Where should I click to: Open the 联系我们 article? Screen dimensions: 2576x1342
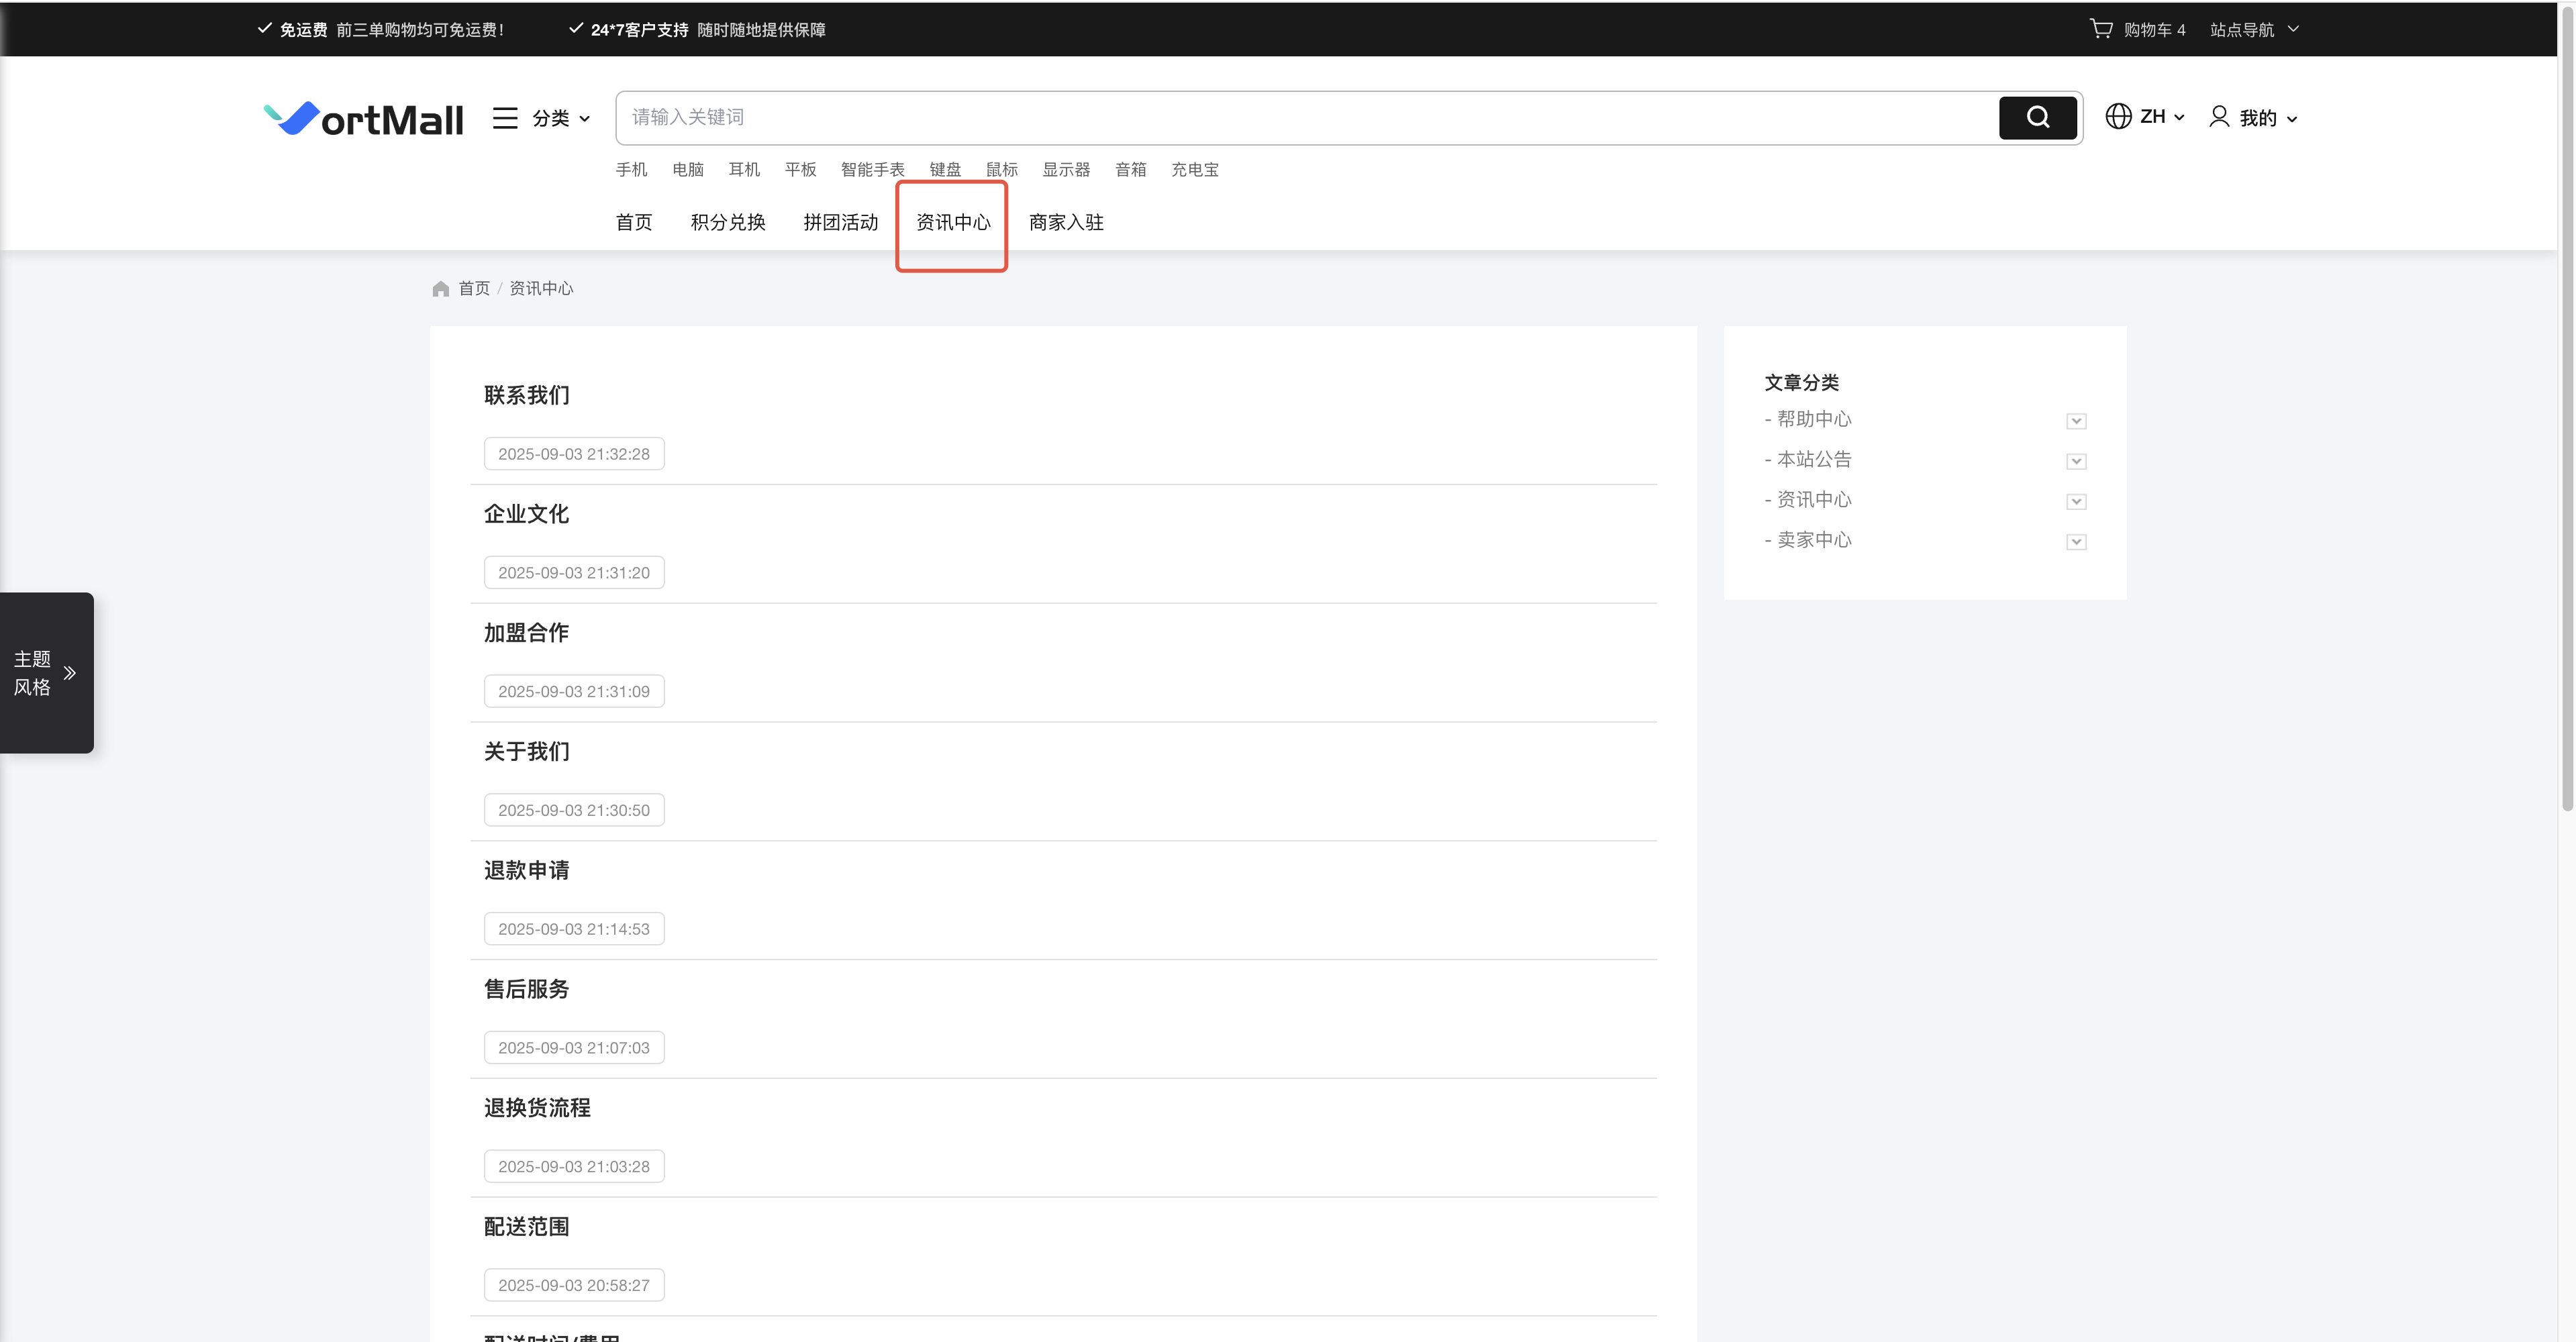click(x=526, y=395)
